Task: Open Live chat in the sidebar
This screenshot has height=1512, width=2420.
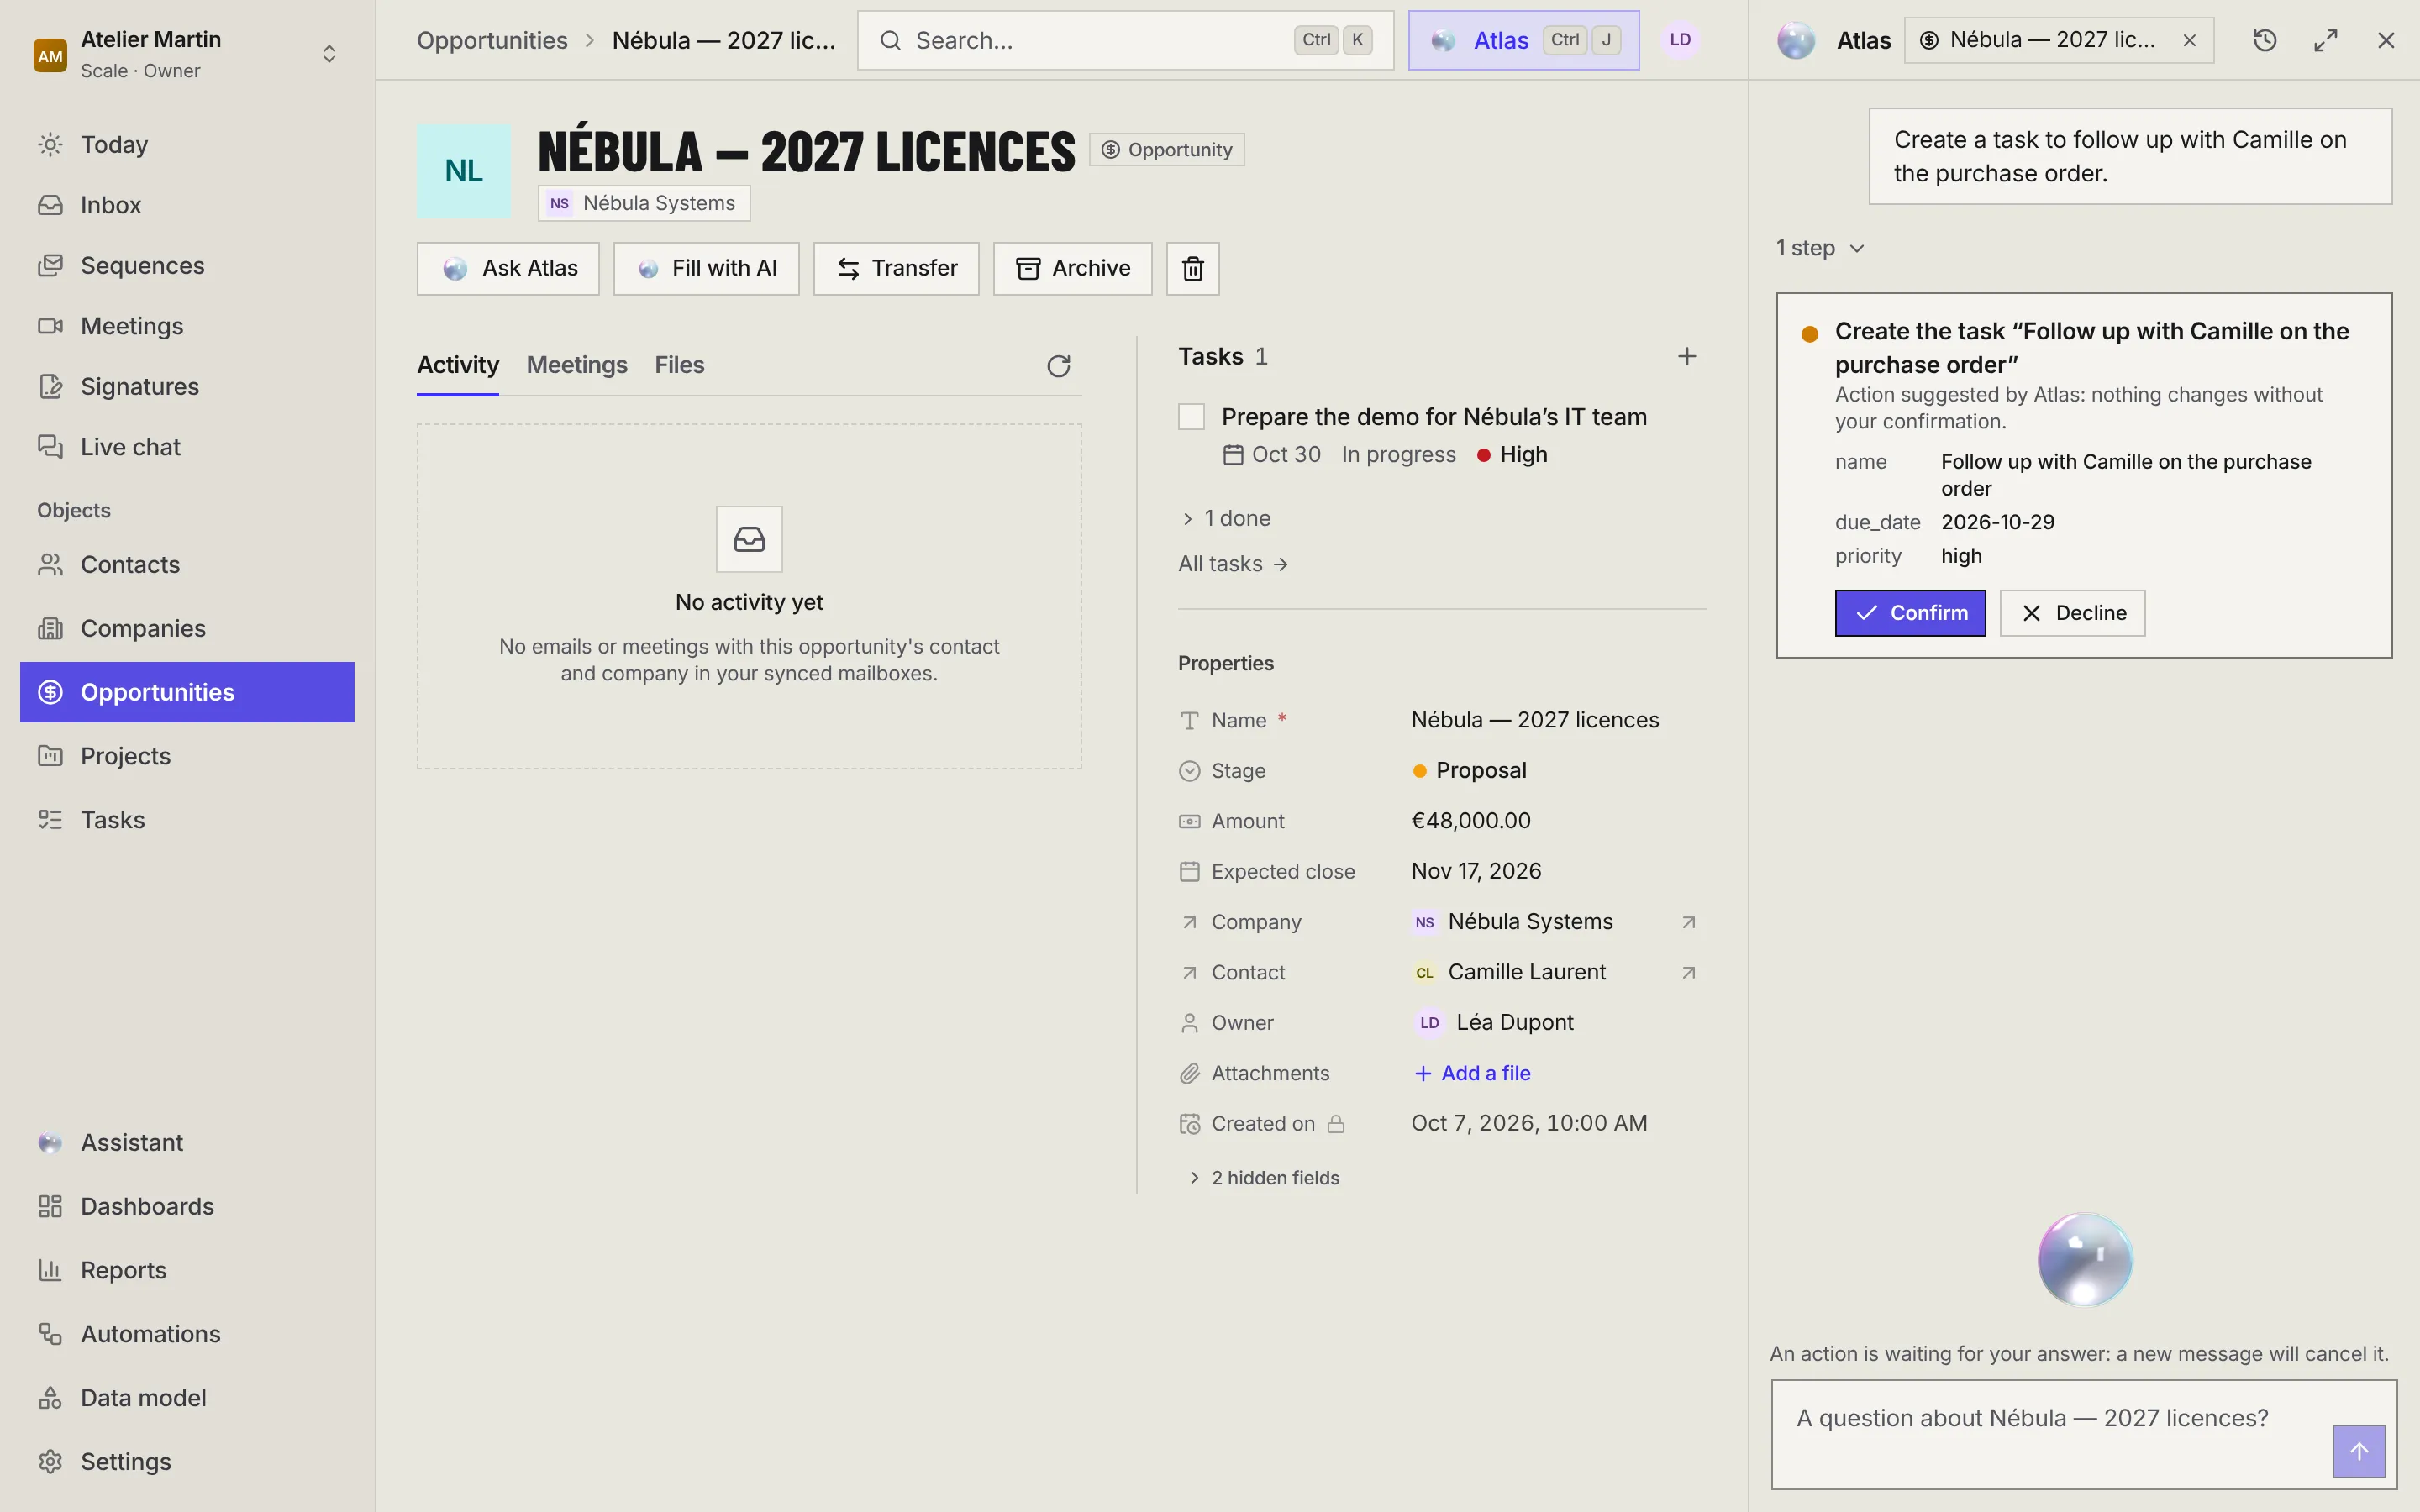Action: pos(187,447)
